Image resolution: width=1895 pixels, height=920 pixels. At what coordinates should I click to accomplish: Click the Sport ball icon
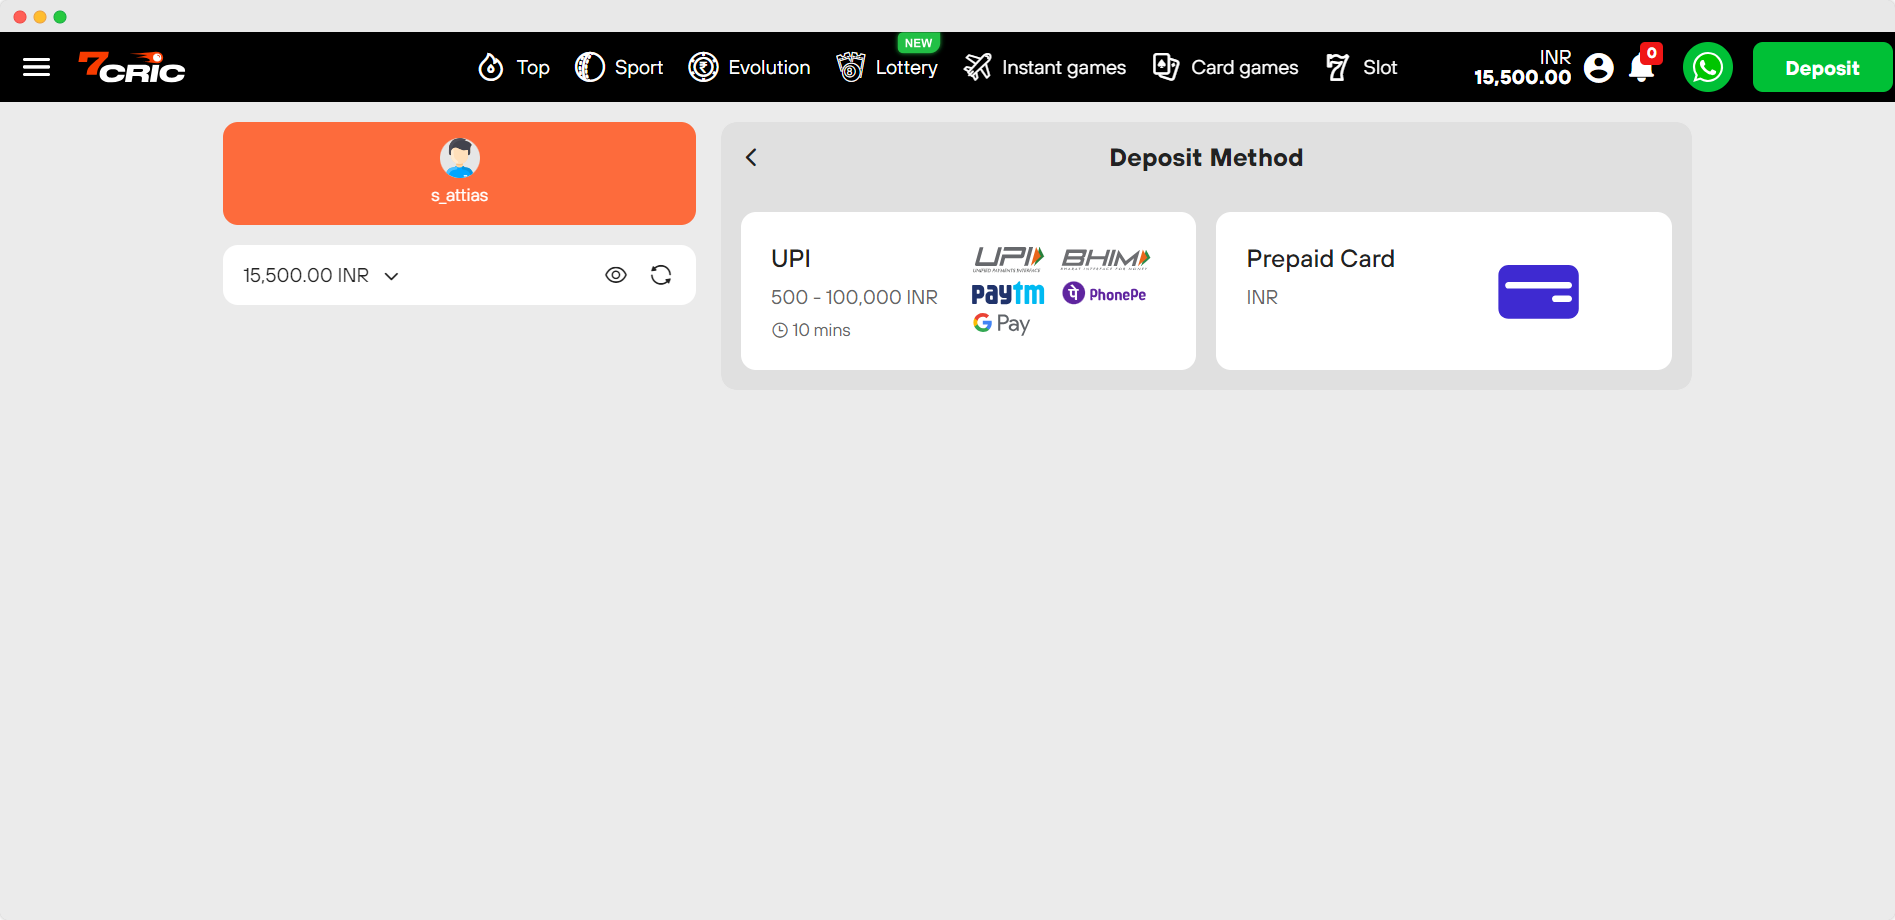pyautogui.click(x=590, y=67)
